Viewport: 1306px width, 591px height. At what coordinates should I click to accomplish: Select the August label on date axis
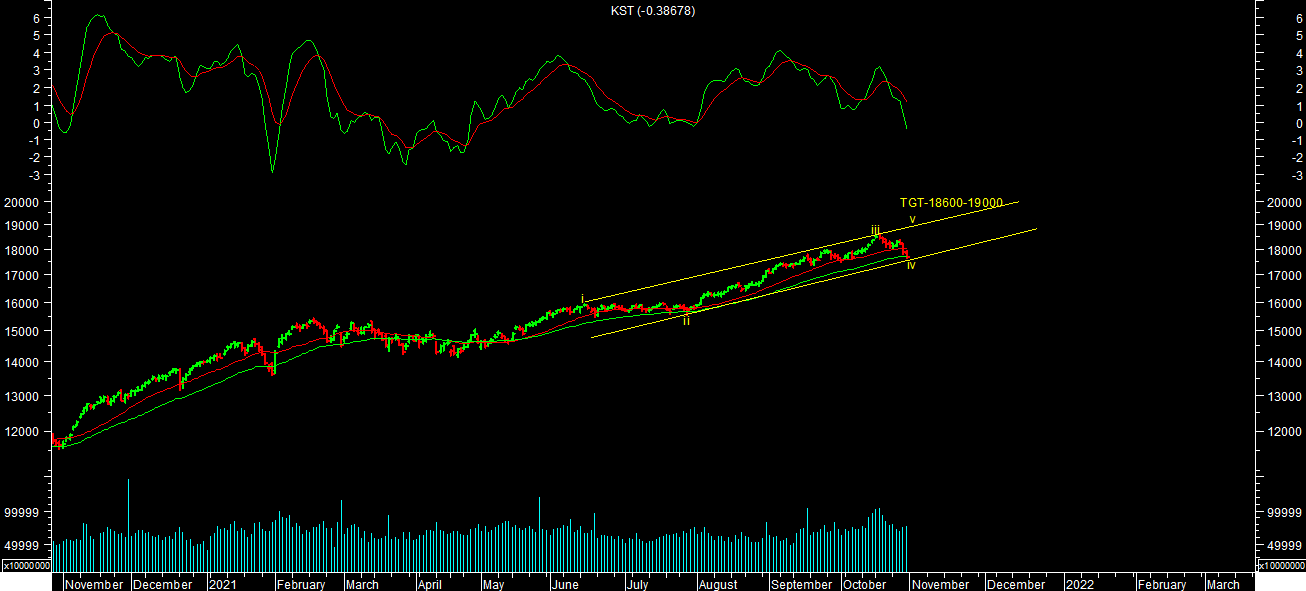pos(718,584)
